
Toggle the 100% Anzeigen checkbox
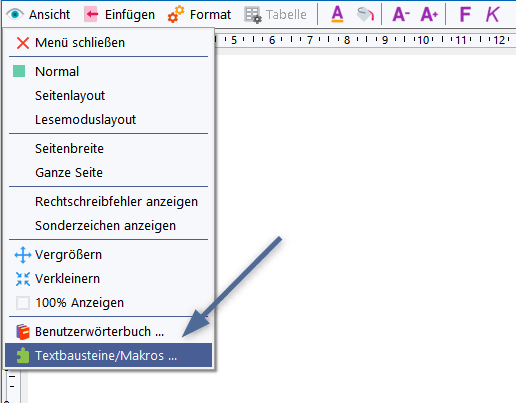click(23, 303)
